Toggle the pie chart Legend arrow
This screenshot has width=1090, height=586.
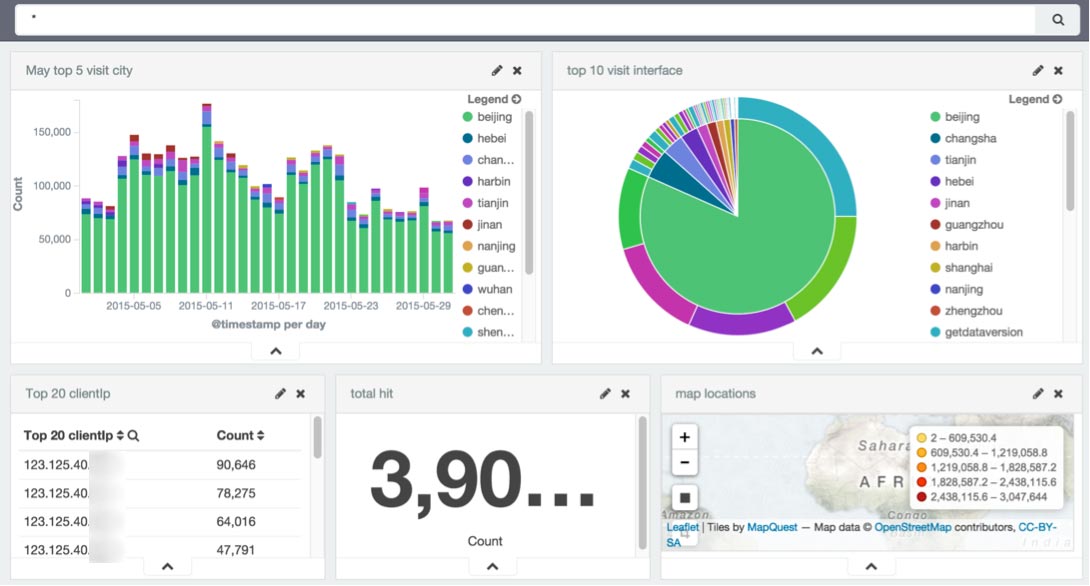[1057, 99]
